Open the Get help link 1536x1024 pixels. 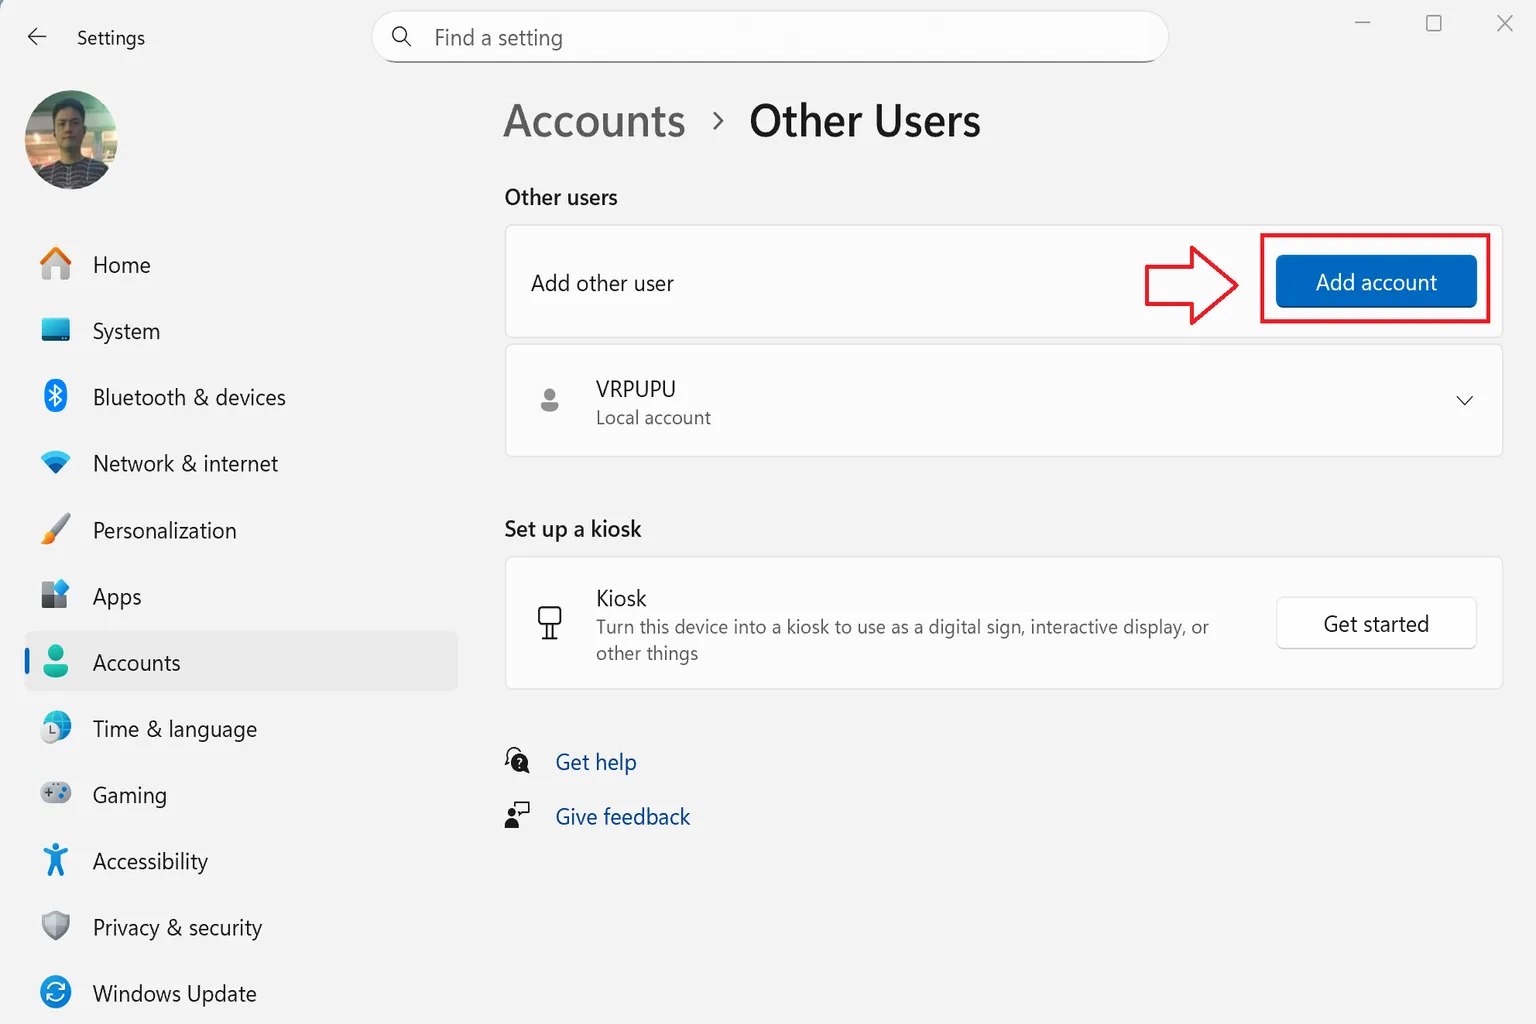[596, 762]
